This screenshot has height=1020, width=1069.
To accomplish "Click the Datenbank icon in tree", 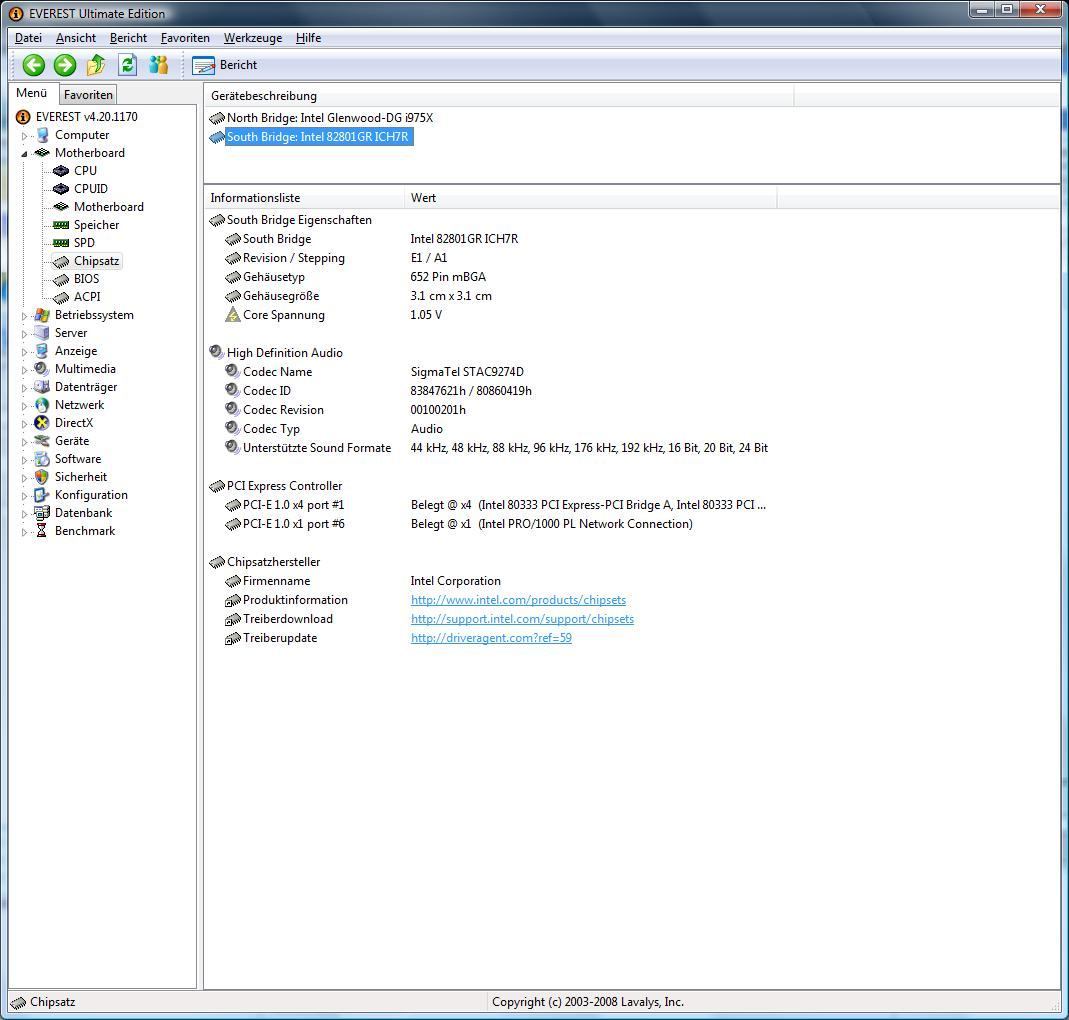I will pos(42,513).
